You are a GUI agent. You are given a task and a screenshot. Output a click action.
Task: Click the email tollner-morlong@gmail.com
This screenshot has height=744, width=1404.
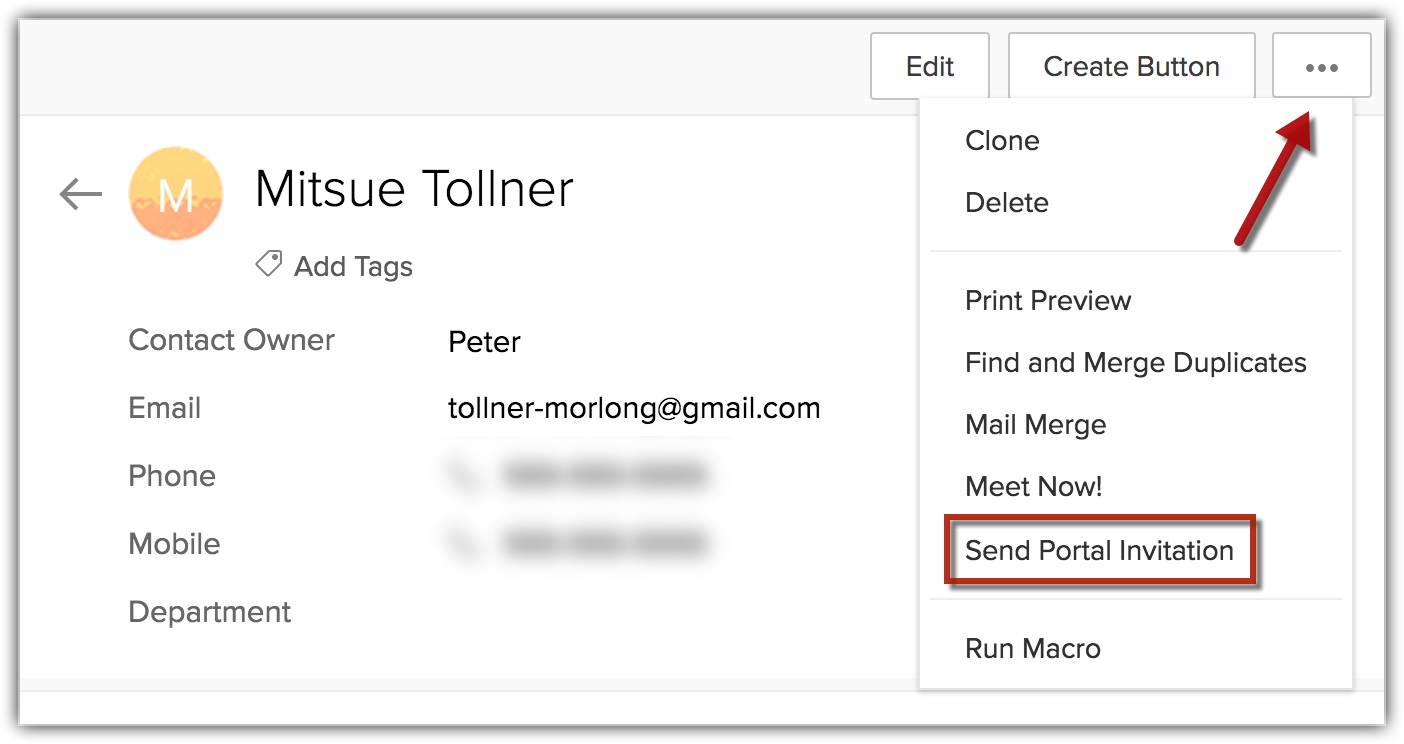(x=634, y=408)
